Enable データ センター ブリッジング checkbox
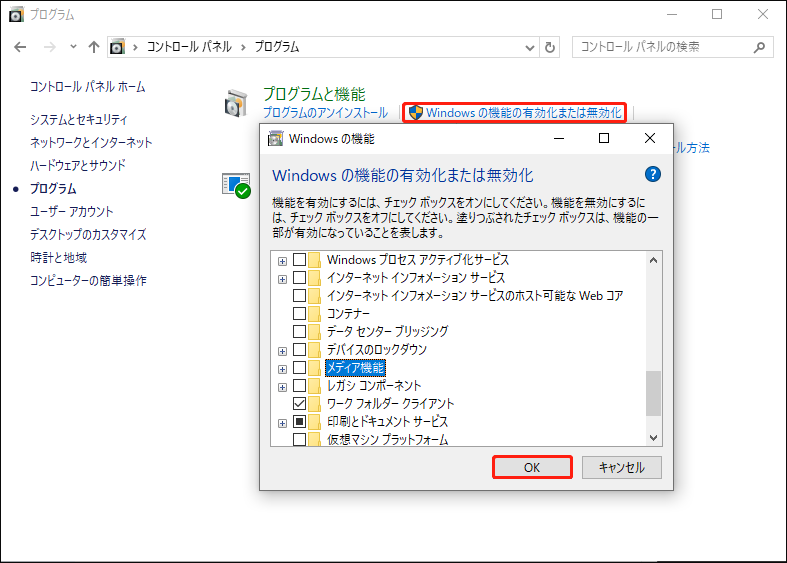The height and width of the screenshot is (563, 787). [x=300, y=332]
